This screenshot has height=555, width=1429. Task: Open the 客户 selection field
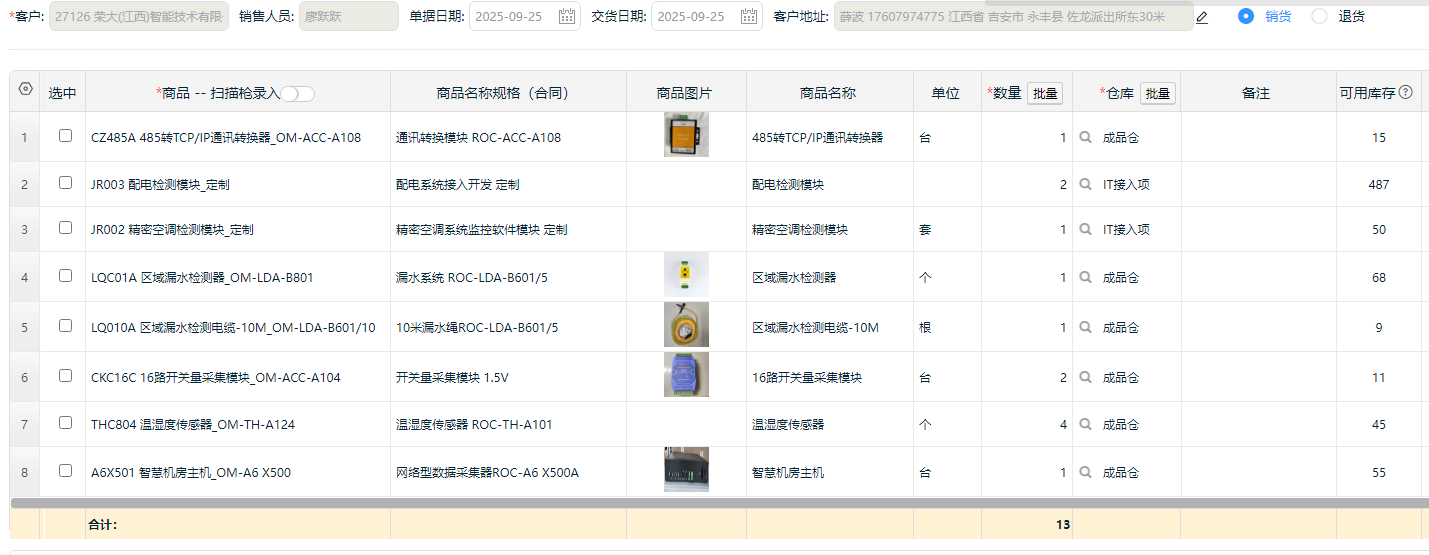point(138,17)
